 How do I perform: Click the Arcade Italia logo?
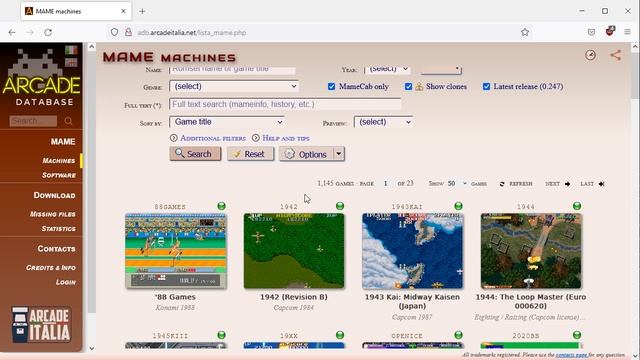click(x=41, y=324)
